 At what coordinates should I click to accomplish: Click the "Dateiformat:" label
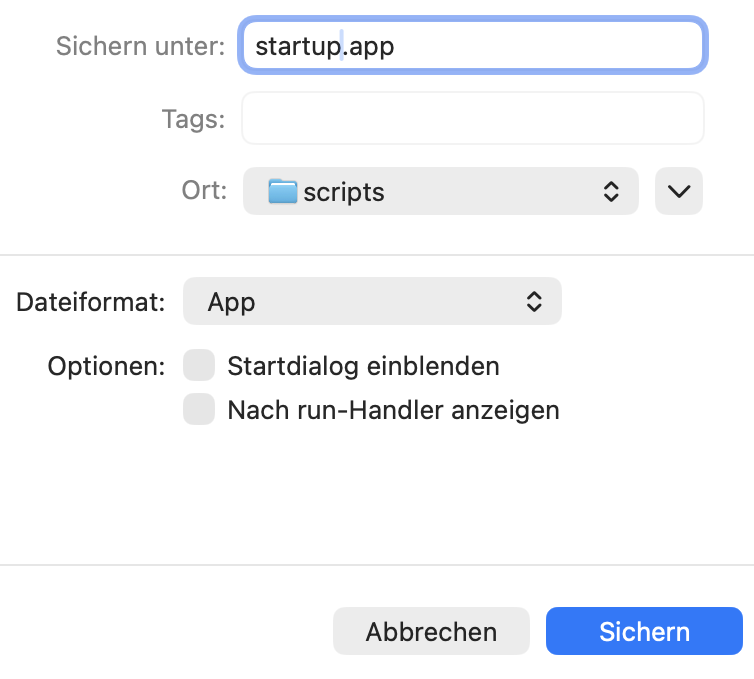pos(91,302)
